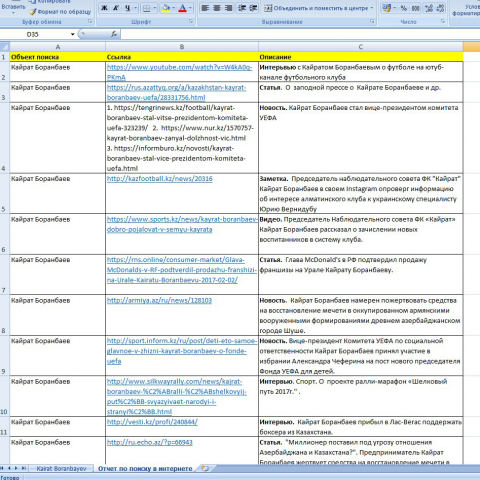Select the Отчет по поиску в интернете tab
480x480 pixels.
[x=145, y=468]
